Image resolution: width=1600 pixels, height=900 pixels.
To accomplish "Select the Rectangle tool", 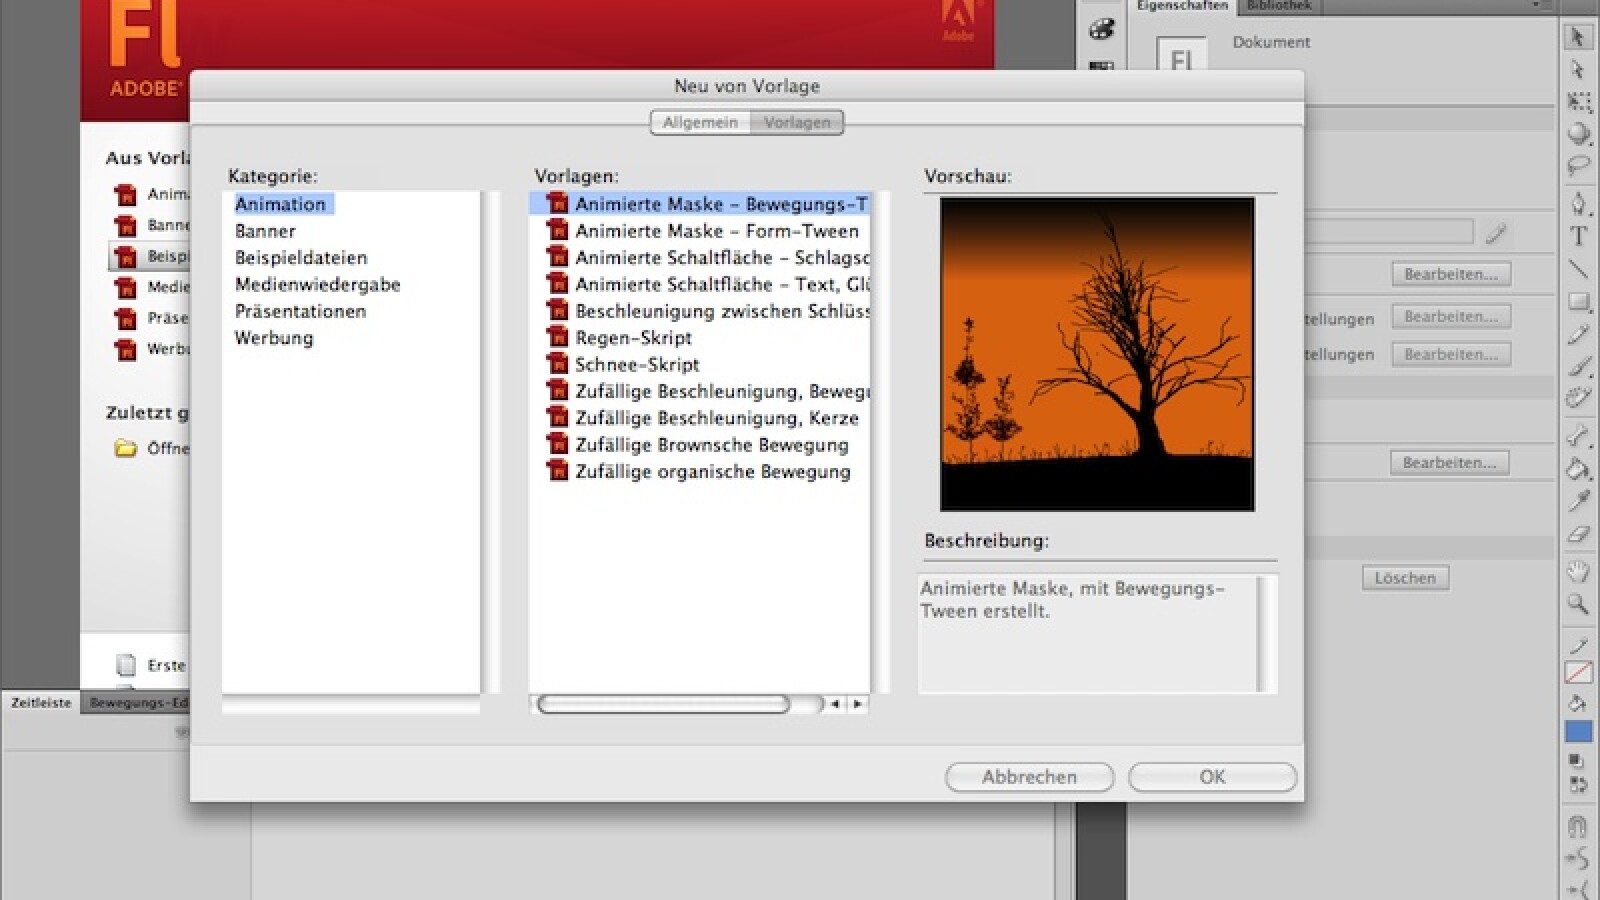I will point(1578,301).
